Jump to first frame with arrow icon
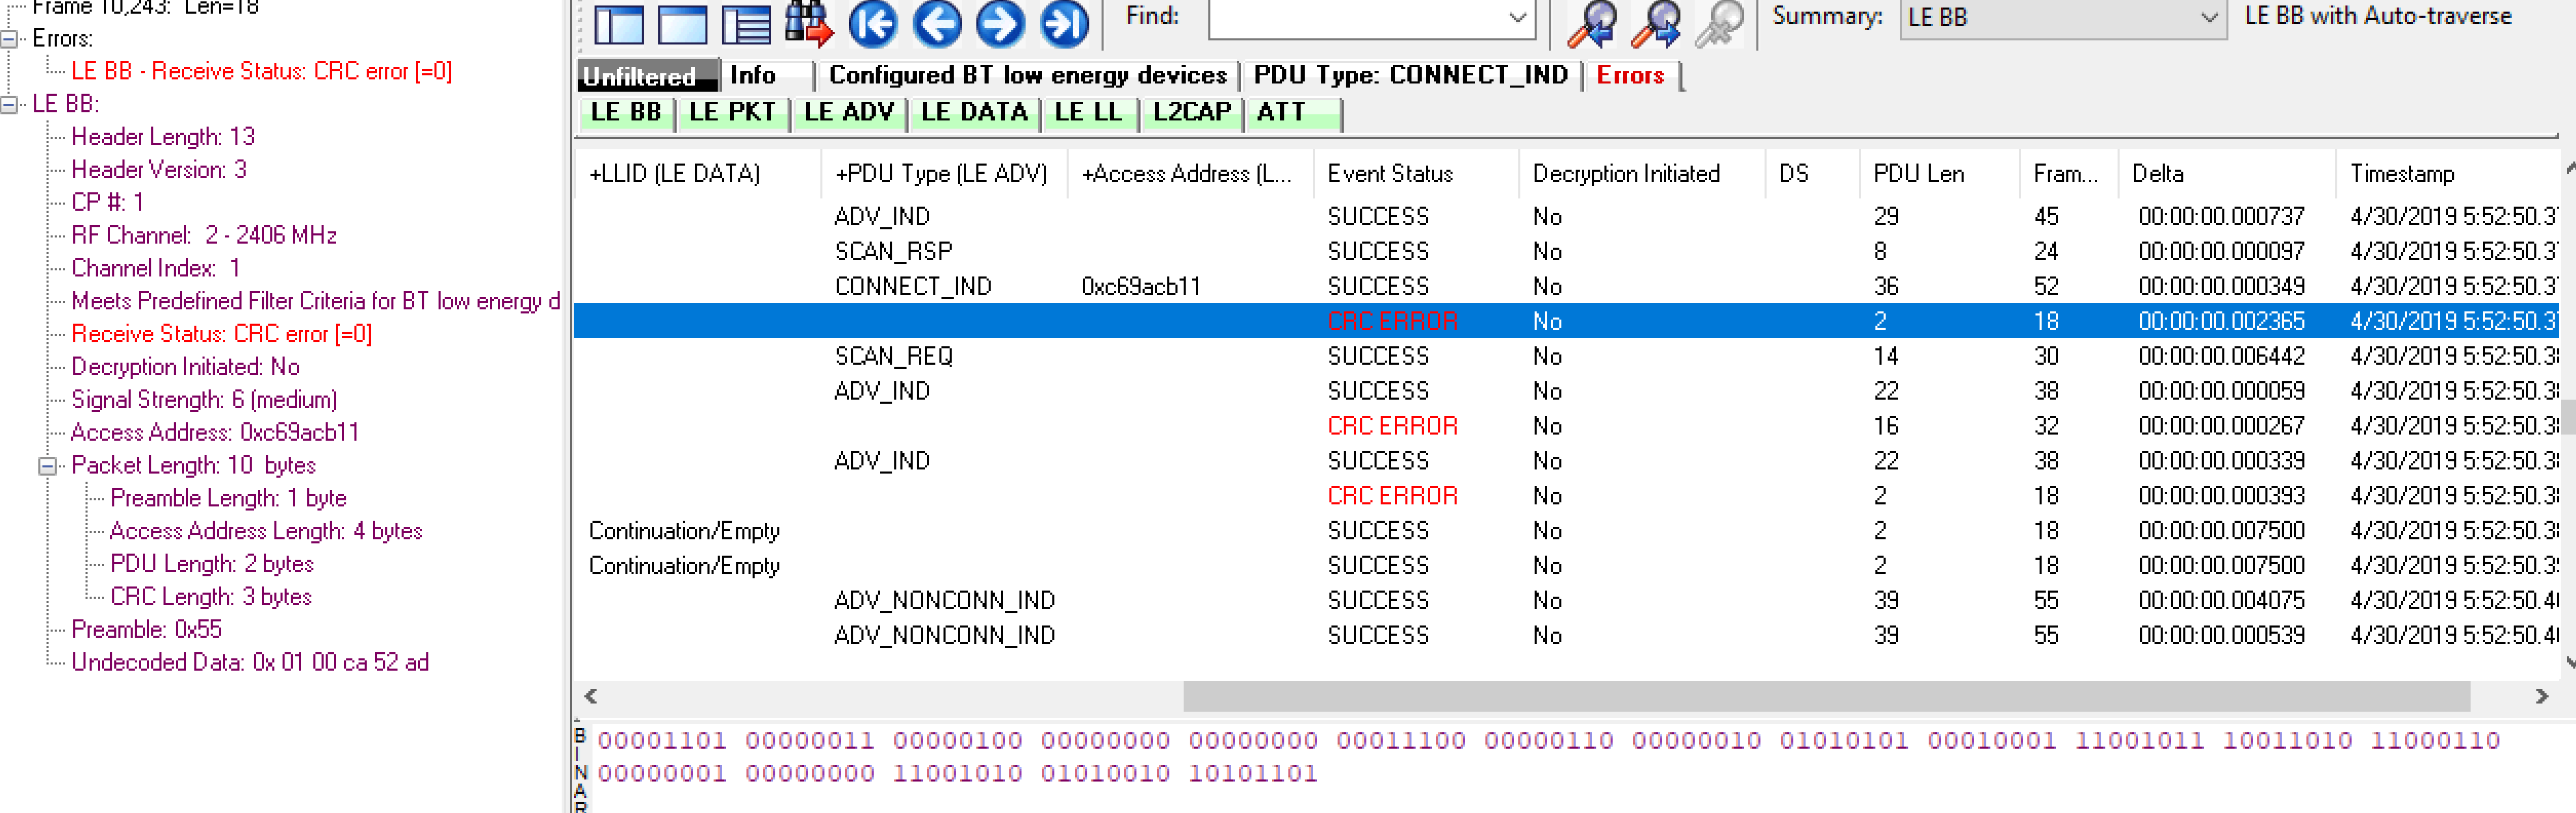This screenshot has width=2576, height=813. point(873,24)
